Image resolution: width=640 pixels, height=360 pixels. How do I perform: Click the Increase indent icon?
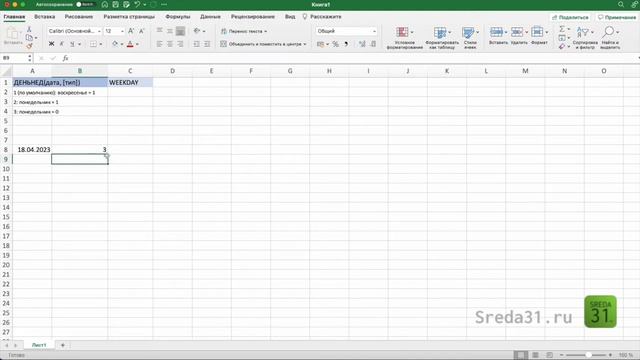click(207, 44)
